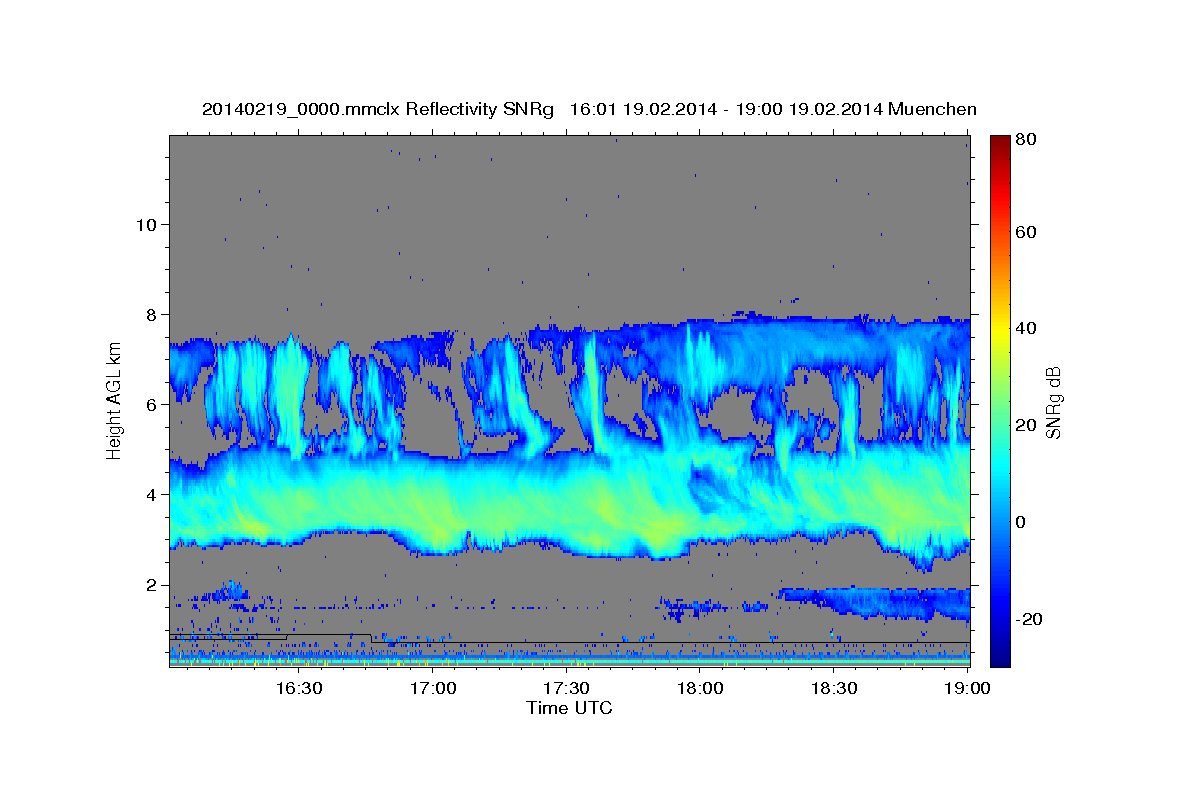Click the dark blue bottom of the colorbar
Image resolution: width=1200 pixels, height=800 pixels.
pyautogui.click(x=1000, y=658)
